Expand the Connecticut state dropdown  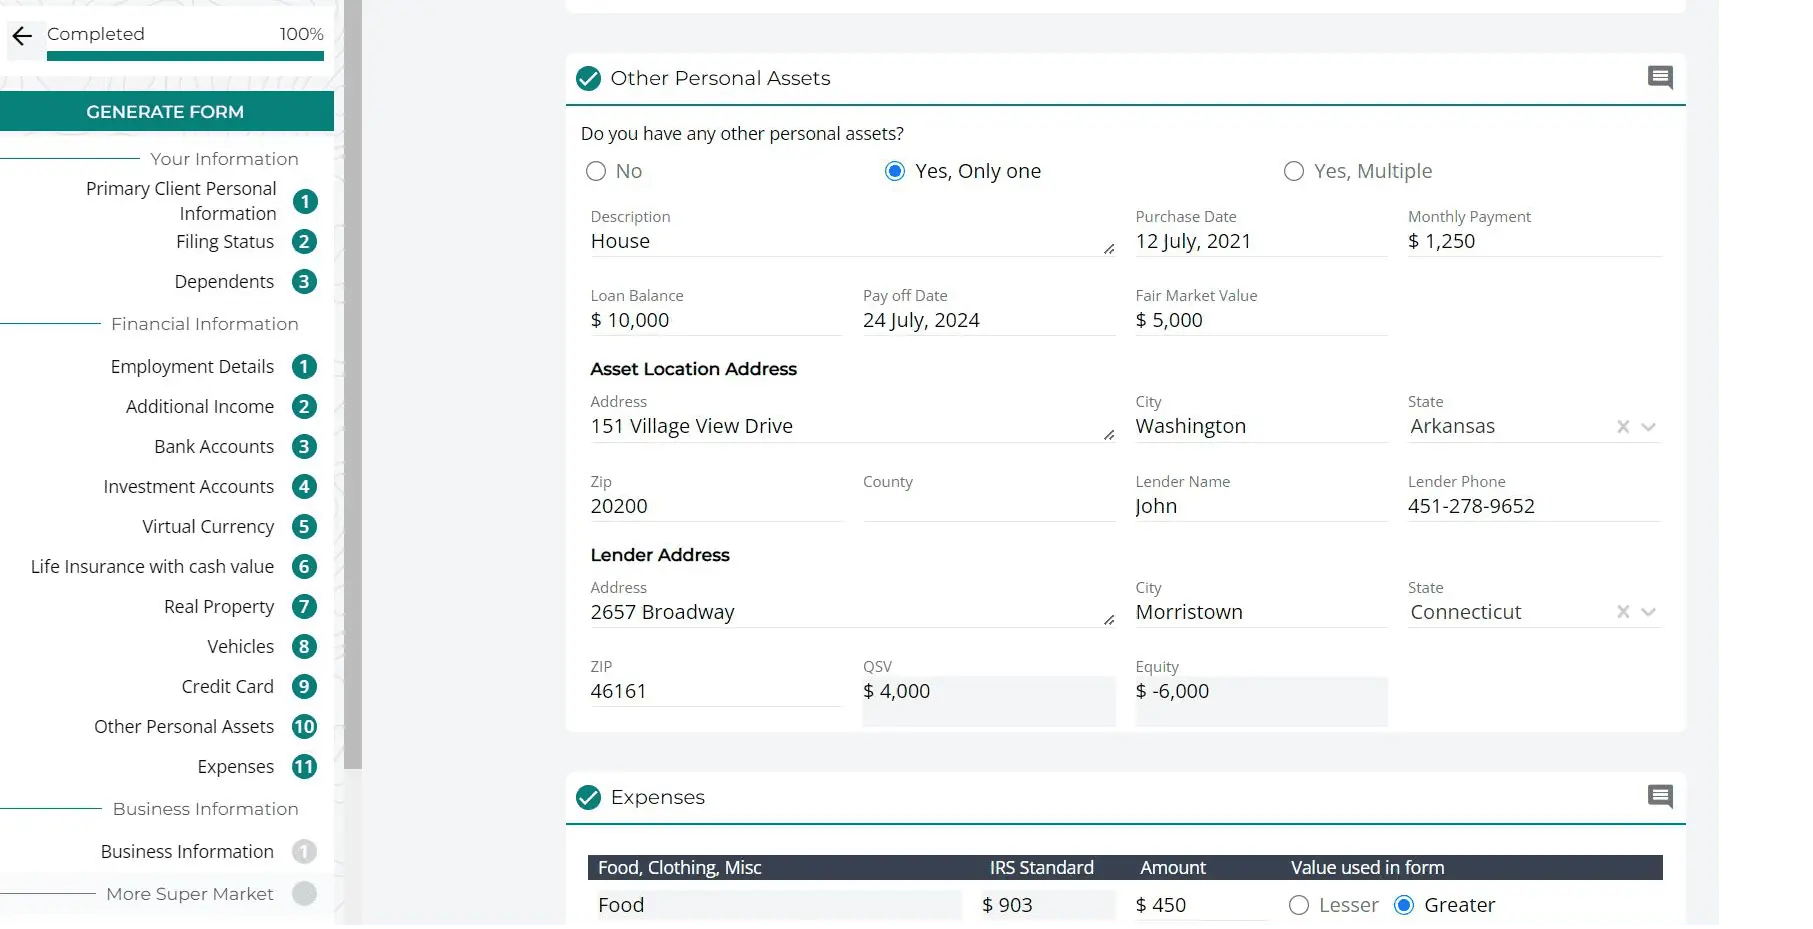(x=1649, y=612)
